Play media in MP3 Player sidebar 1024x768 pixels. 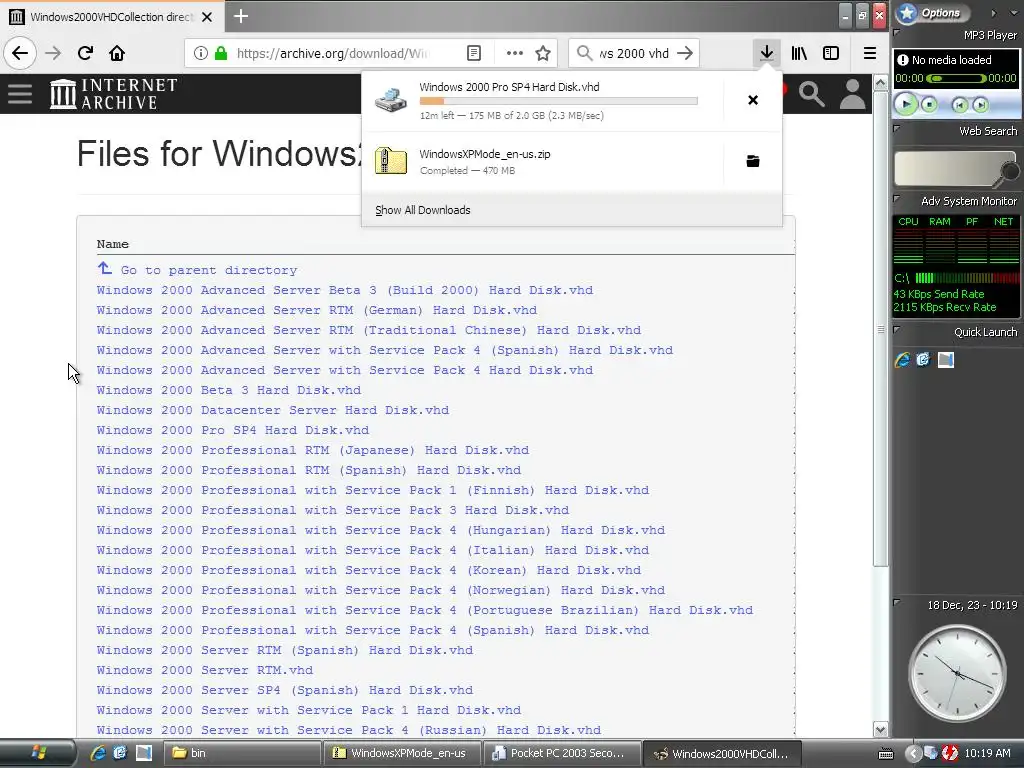906,104
